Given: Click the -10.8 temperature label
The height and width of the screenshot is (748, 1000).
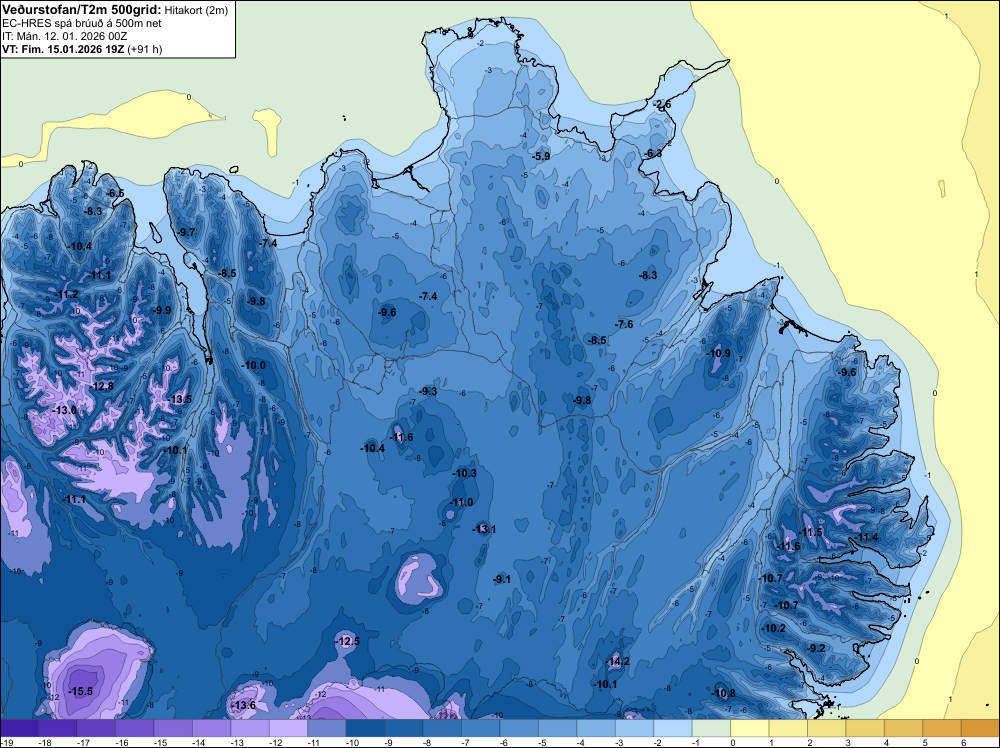Looking at the screenshot, I should coord(724,694).
